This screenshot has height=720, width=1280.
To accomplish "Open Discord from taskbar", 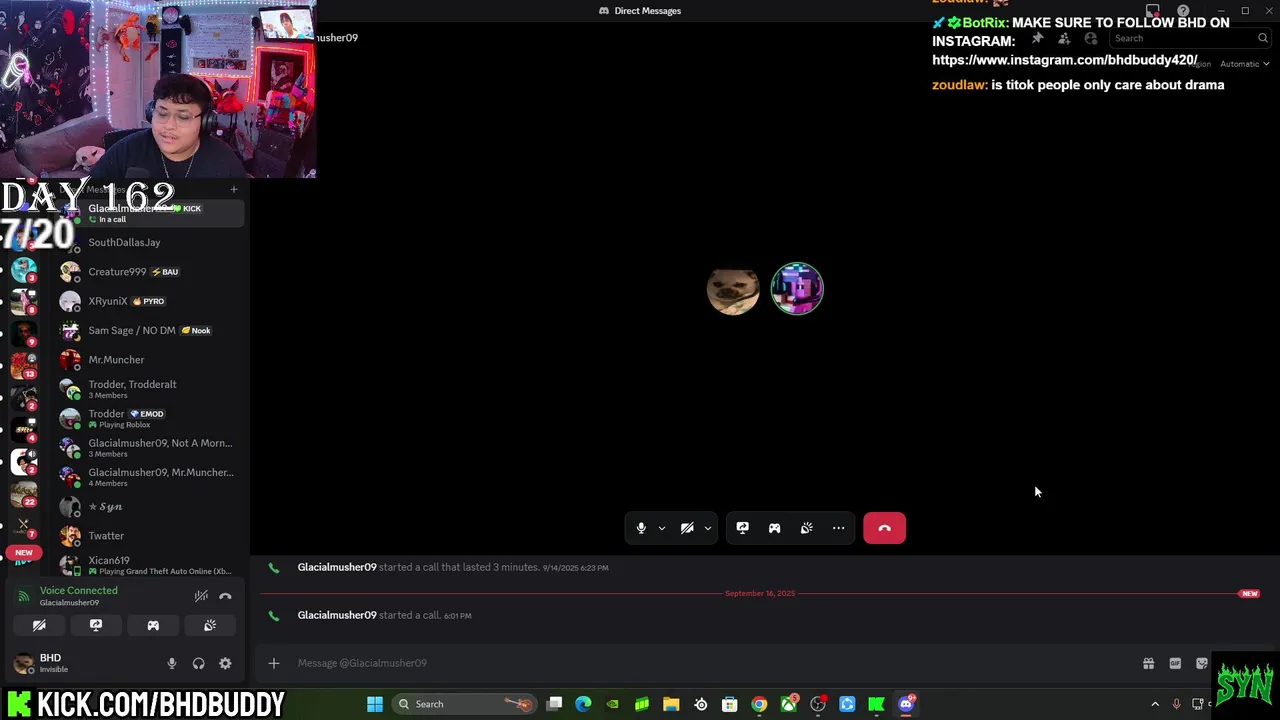I will (906, 704).
